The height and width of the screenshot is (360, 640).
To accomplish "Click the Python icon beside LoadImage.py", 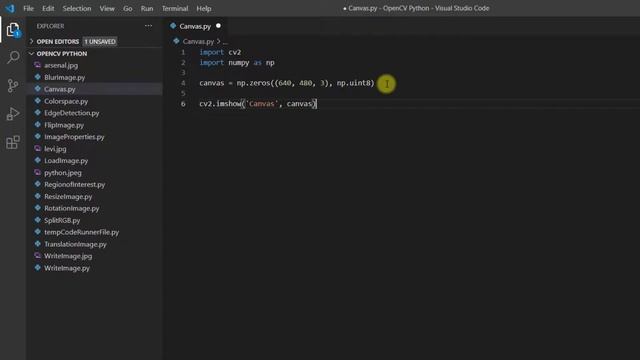I will (38, 160).
